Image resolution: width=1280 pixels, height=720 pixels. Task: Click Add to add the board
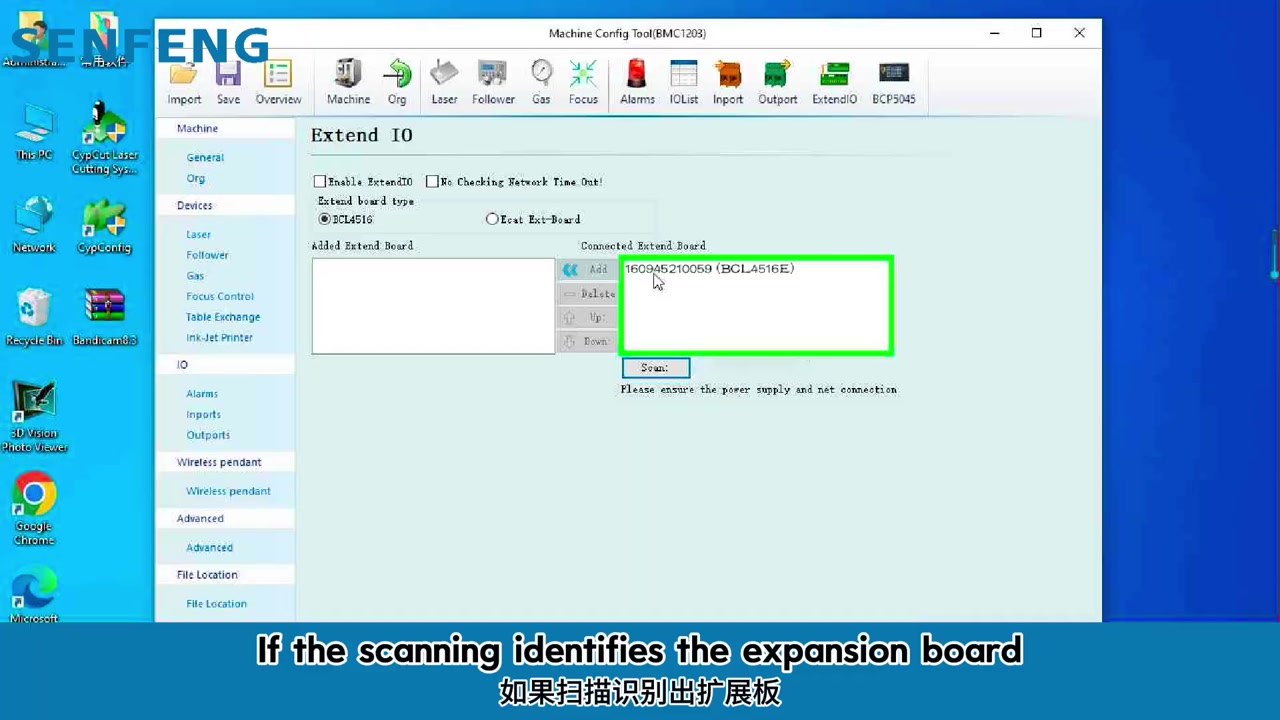[586, 269]
